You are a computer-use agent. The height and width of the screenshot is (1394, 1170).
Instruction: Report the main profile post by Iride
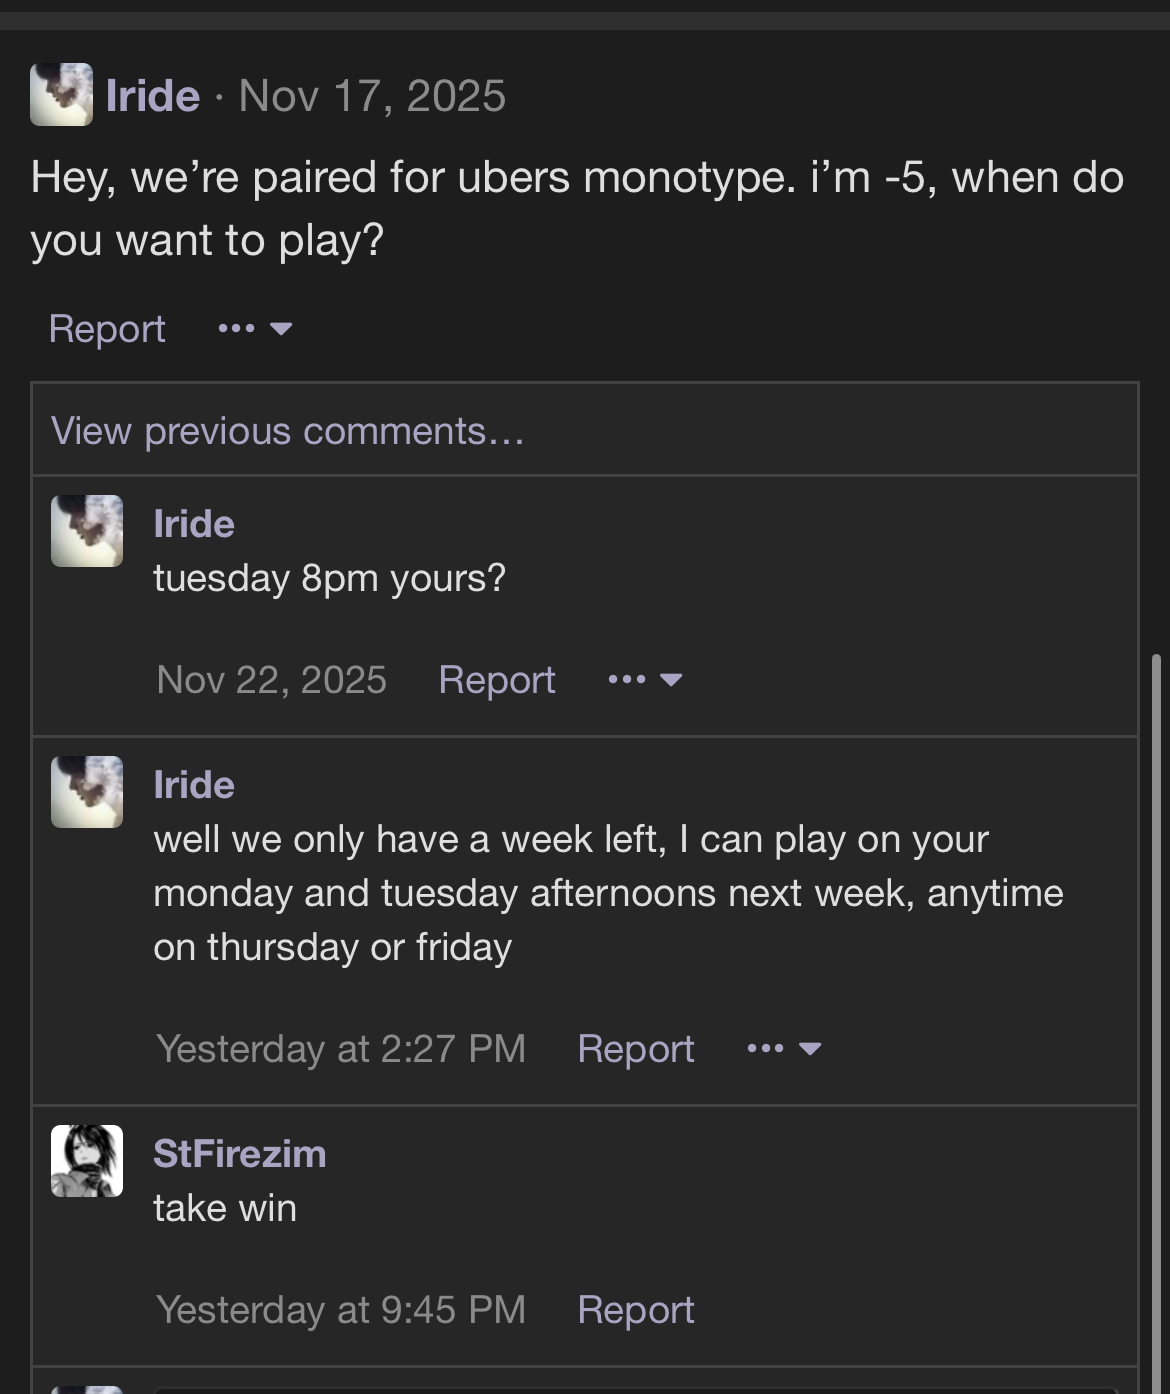(107, 329)
